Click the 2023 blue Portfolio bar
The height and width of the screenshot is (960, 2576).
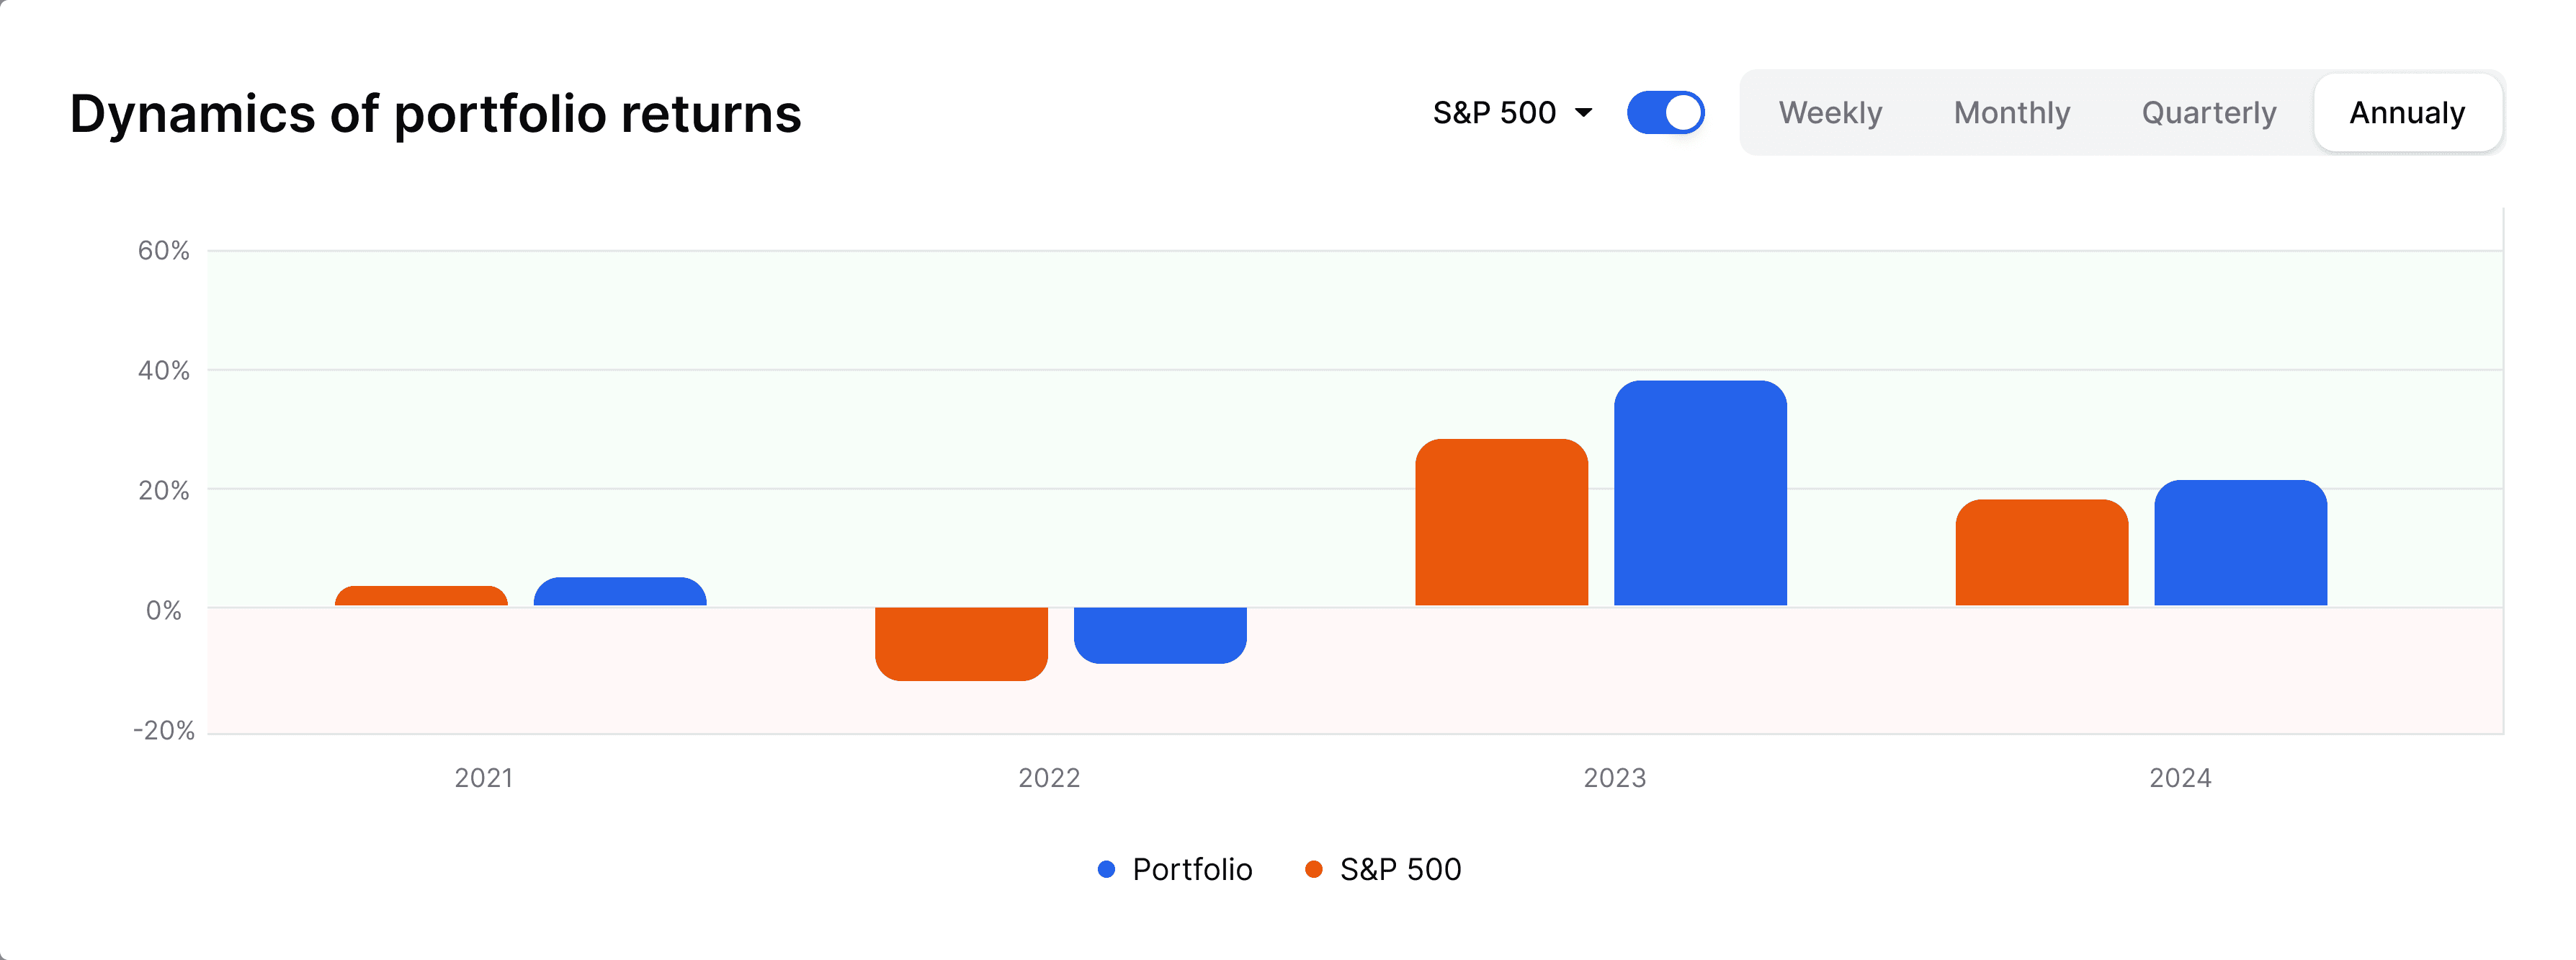(1700, 493)
